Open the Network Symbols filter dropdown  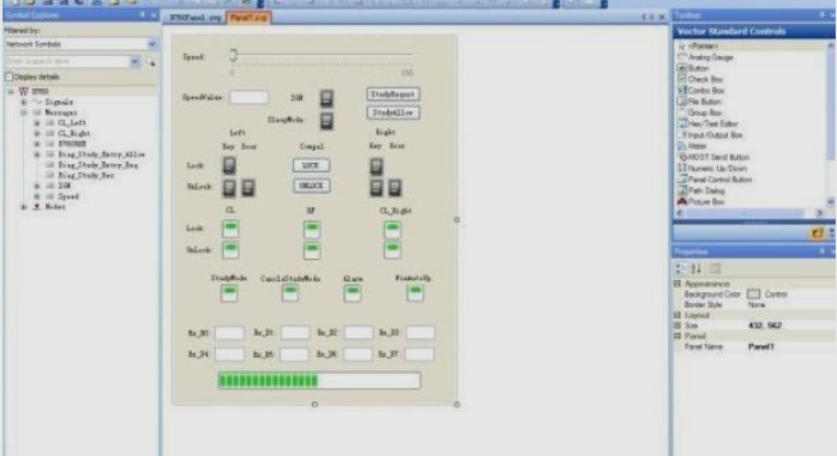coord(152,45)
